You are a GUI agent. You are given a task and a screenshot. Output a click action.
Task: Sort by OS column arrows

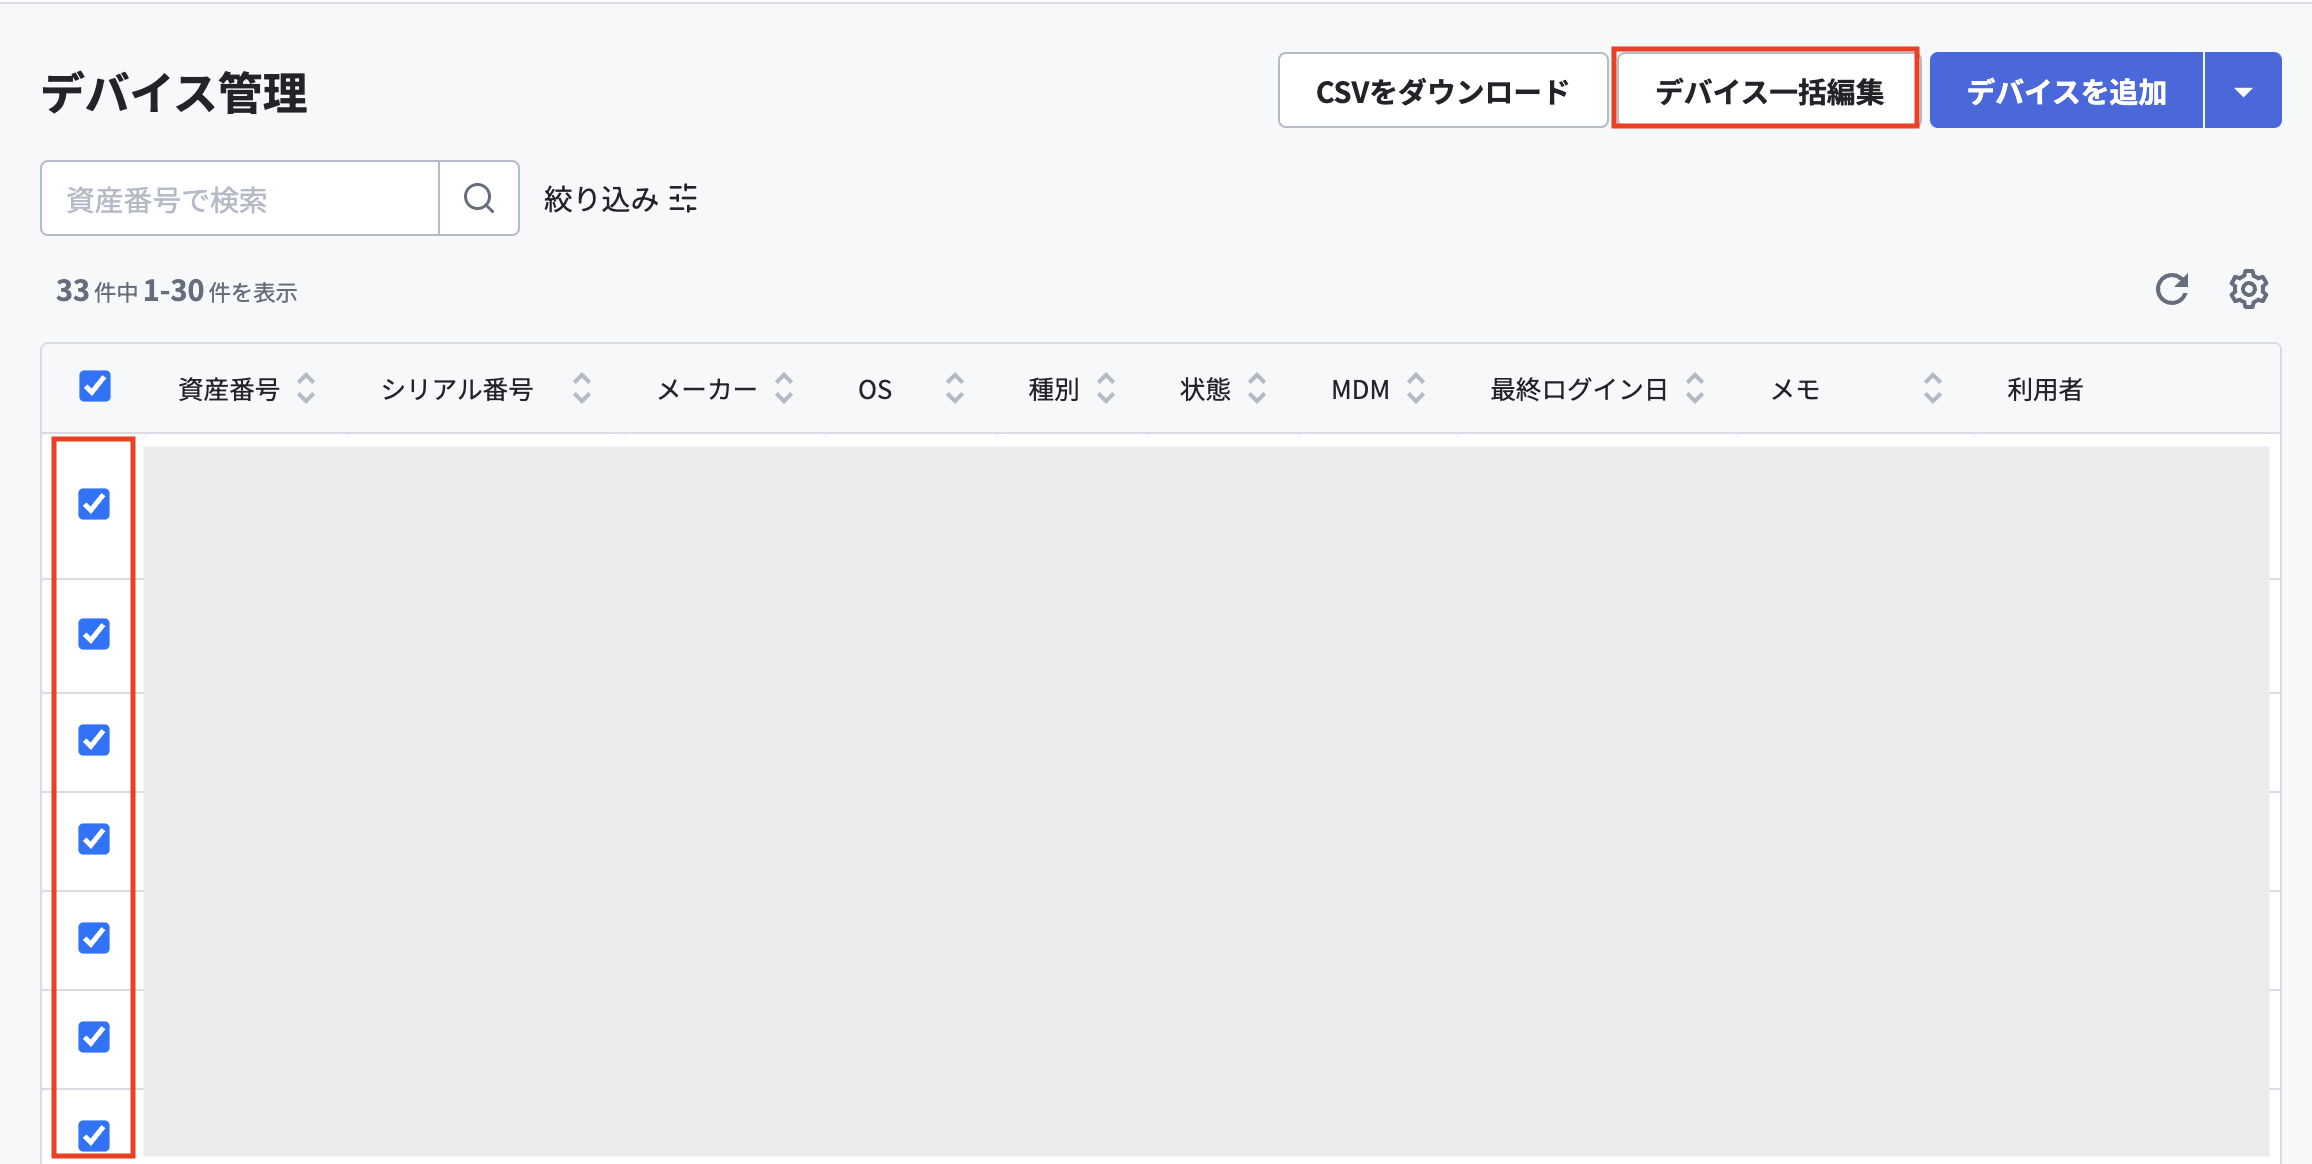955,388
